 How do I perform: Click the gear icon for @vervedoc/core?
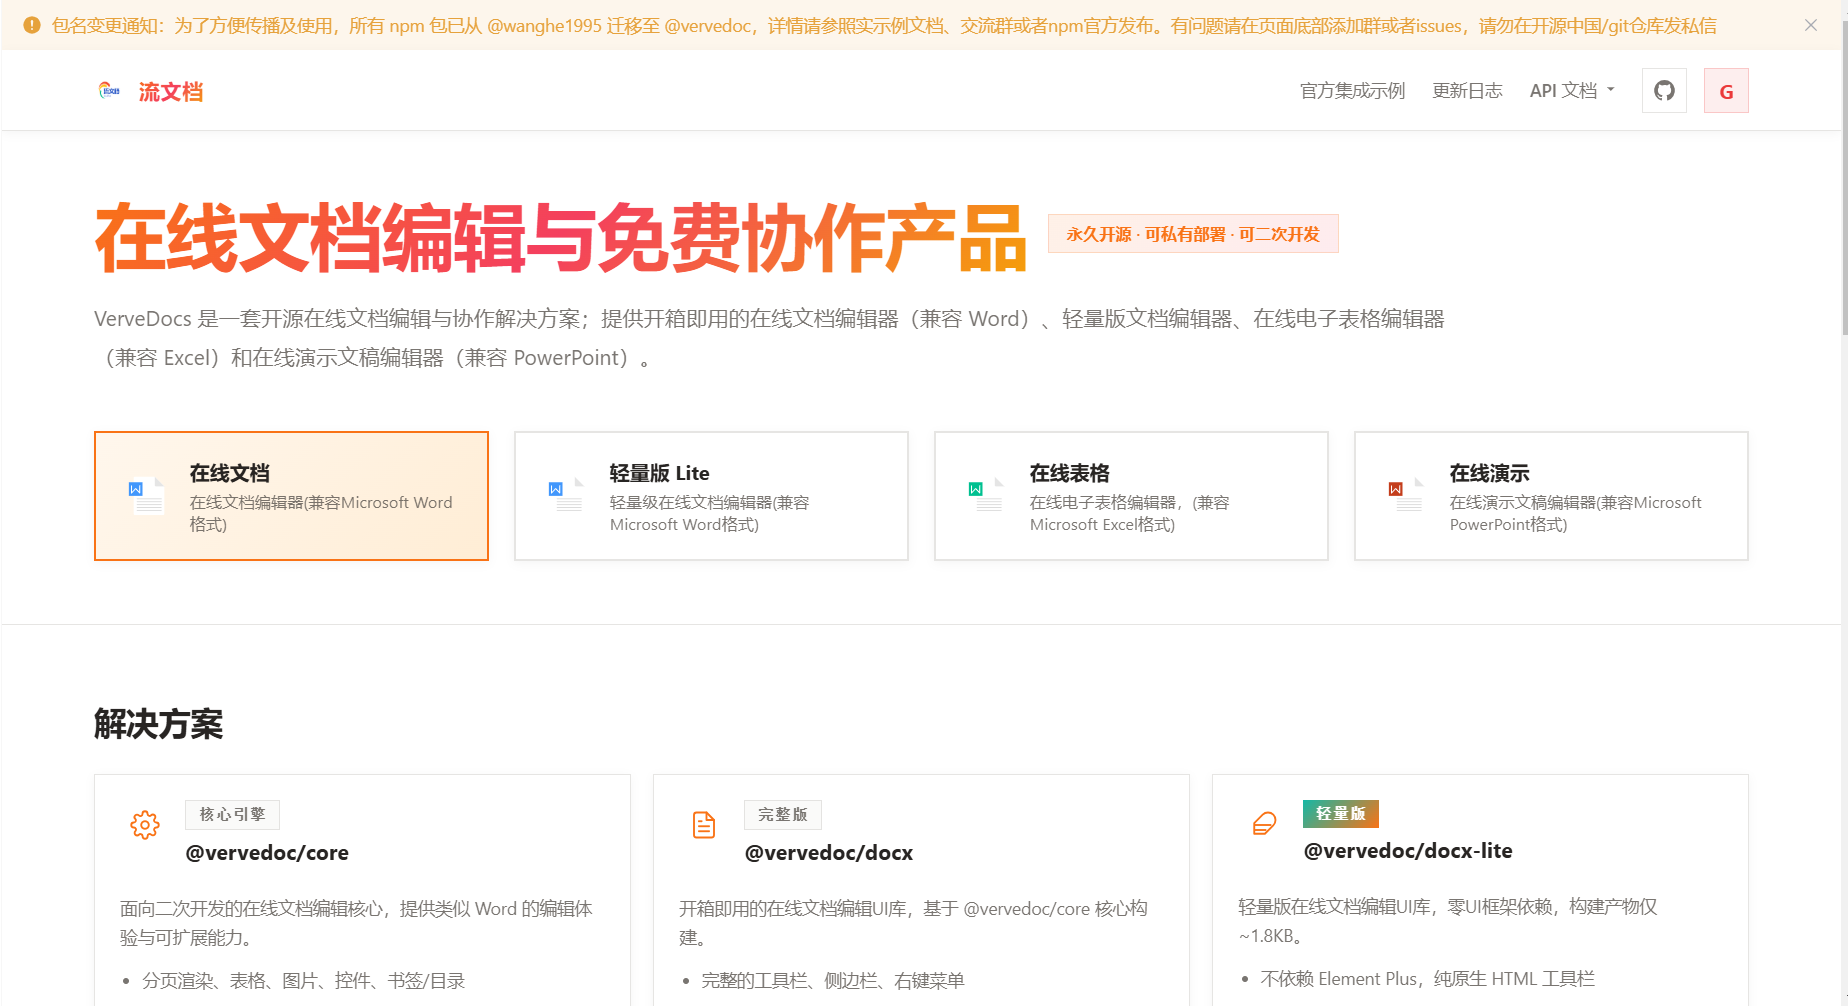tap(145, 825)
